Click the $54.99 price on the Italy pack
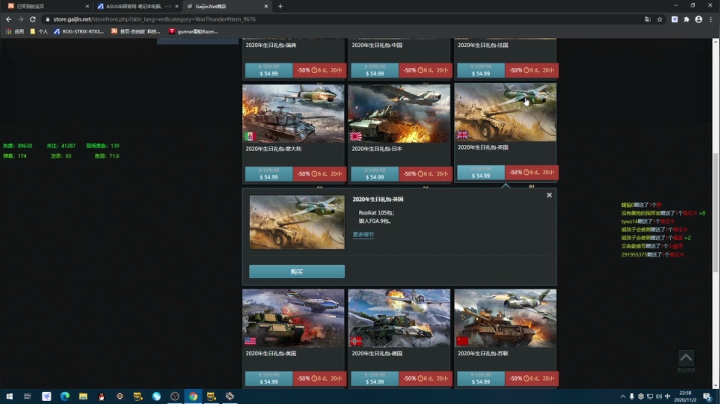The width and height of the screenshot is (720, 404). 269,174
